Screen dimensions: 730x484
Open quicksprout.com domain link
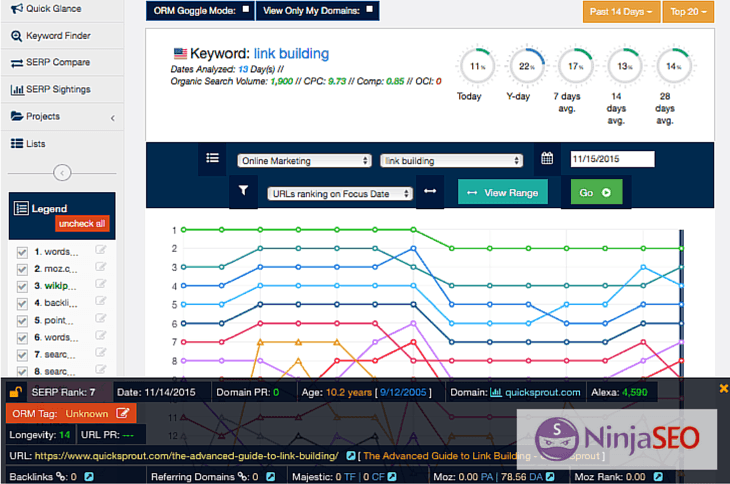542,392
